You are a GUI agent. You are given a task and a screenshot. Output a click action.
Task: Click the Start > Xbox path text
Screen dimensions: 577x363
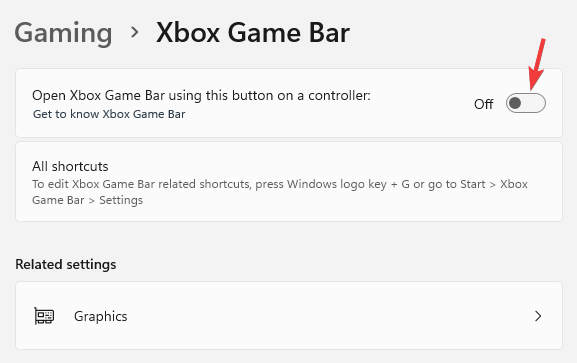[x=491, y=184]
